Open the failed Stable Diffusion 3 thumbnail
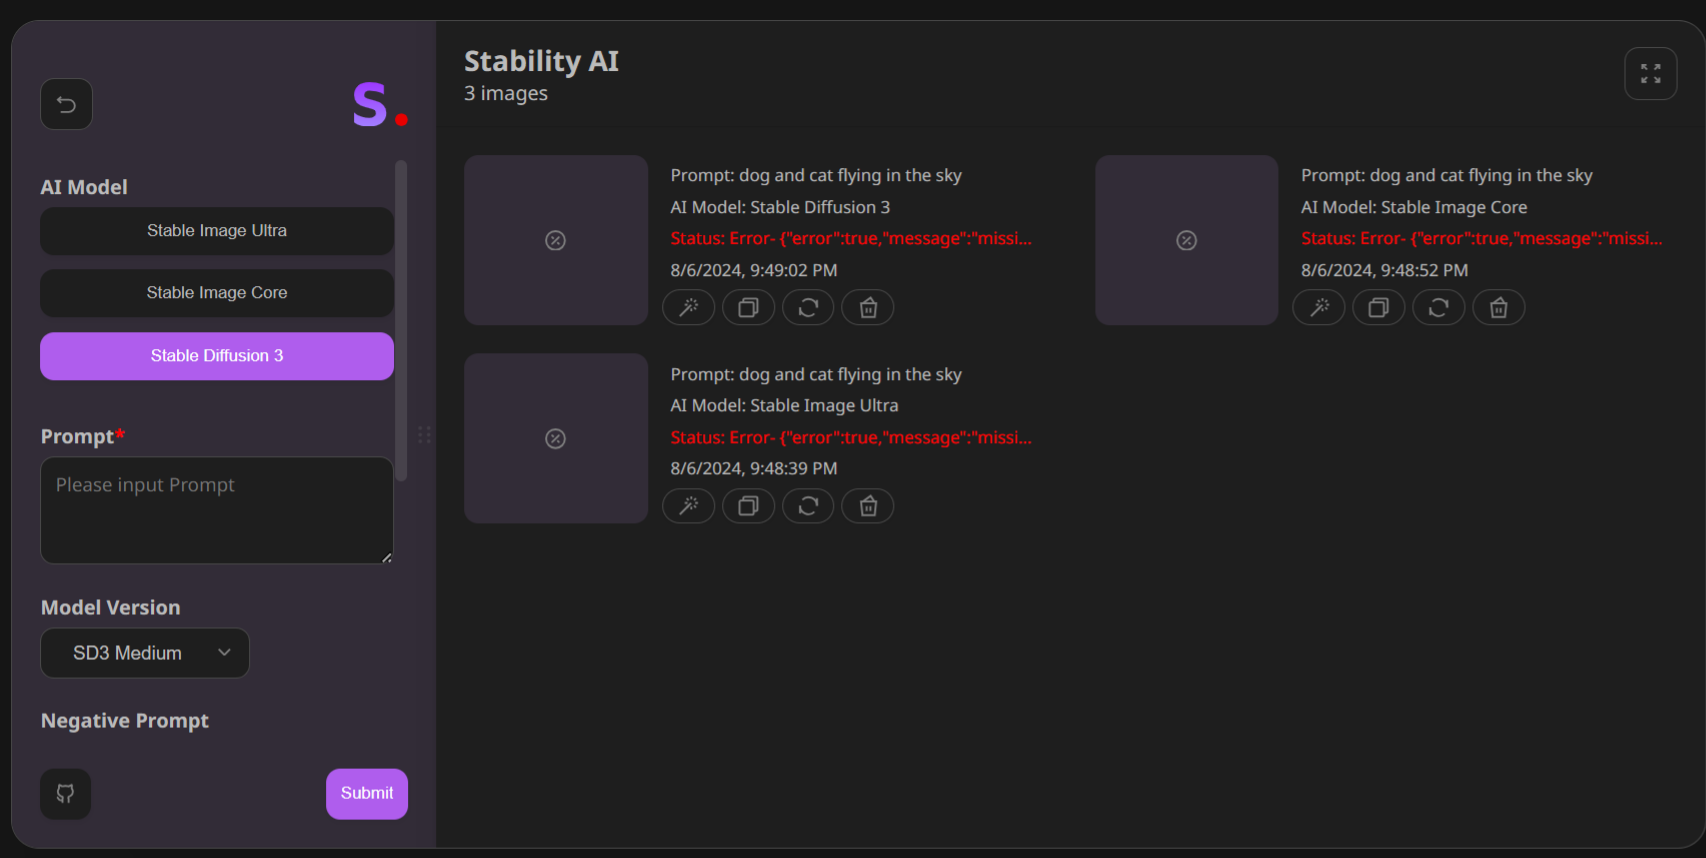 point(556,240)
